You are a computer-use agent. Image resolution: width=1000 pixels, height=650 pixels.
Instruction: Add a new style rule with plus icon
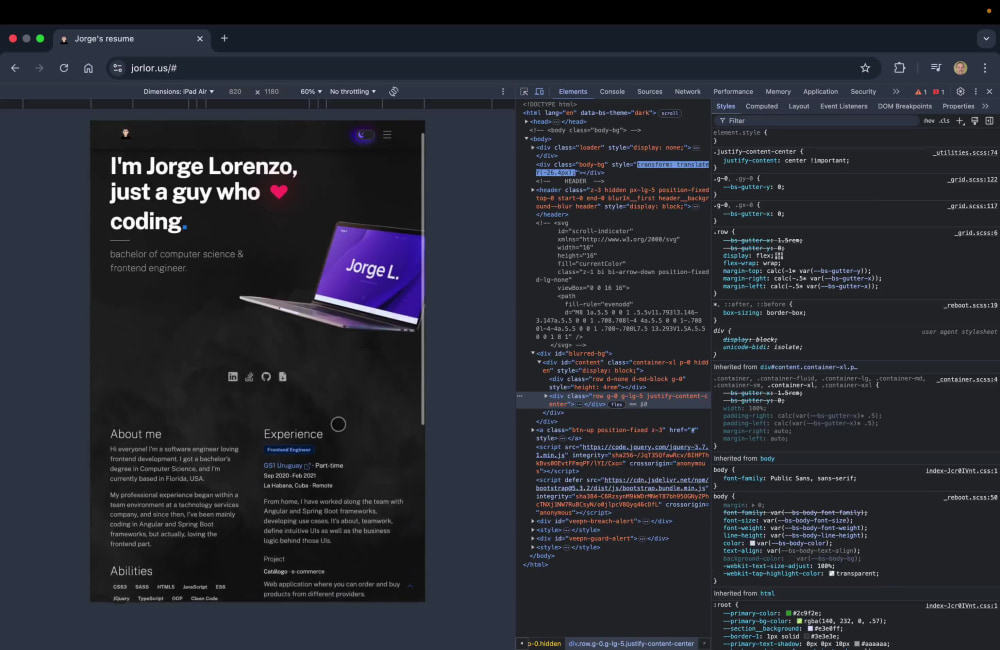(960, 121)
